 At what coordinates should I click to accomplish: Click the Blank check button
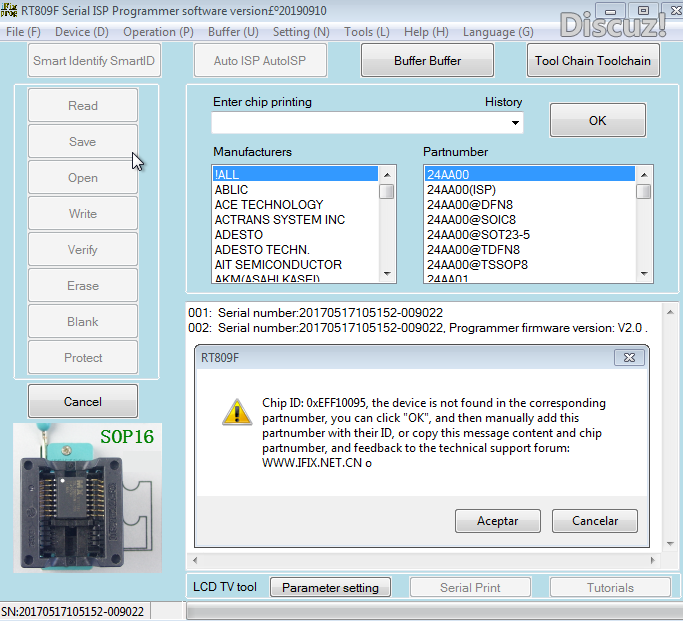[83, 321]
